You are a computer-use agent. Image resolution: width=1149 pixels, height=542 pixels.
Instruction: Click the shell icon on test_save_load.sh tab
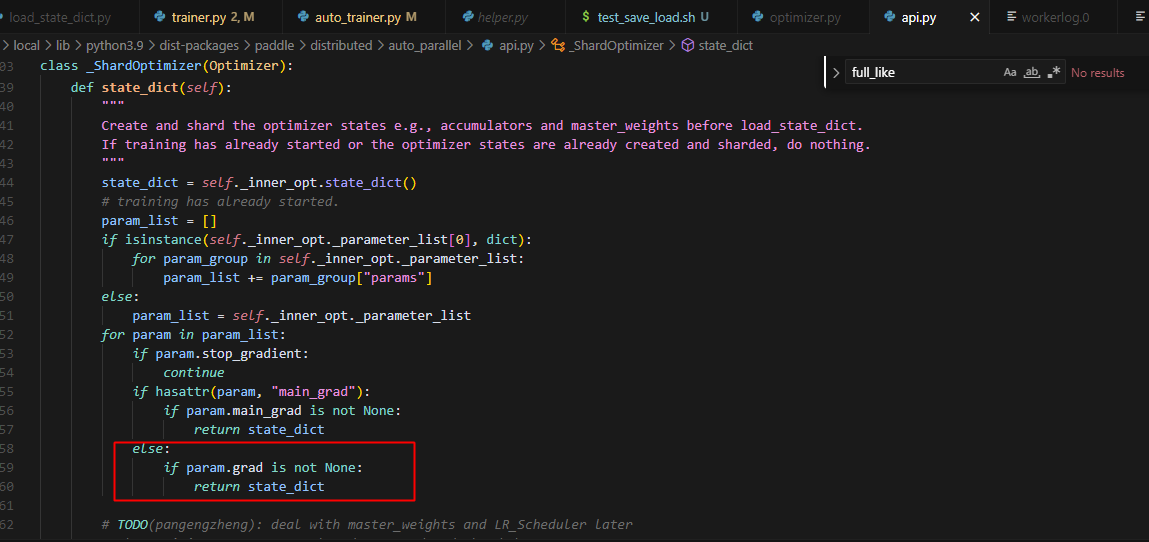point(586,17)
